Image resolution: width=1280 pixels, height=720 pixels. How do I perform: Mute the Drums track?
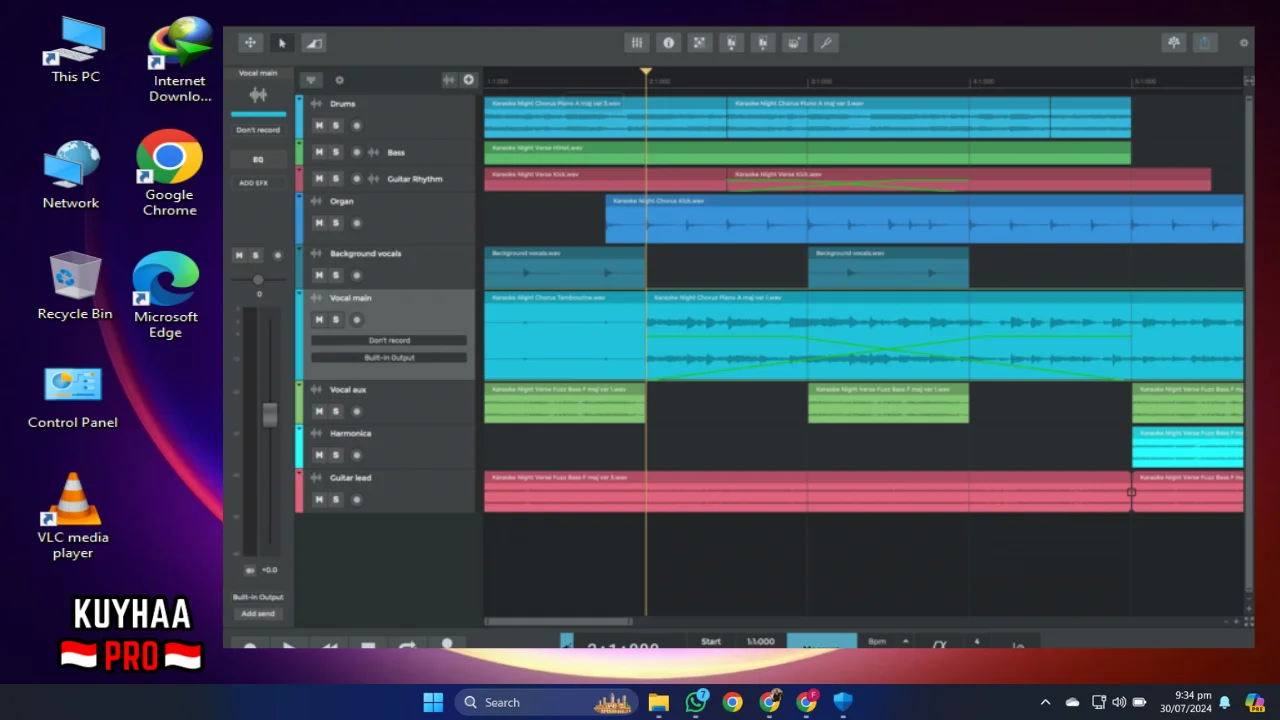pyautogui.click(x=319, y=126)
